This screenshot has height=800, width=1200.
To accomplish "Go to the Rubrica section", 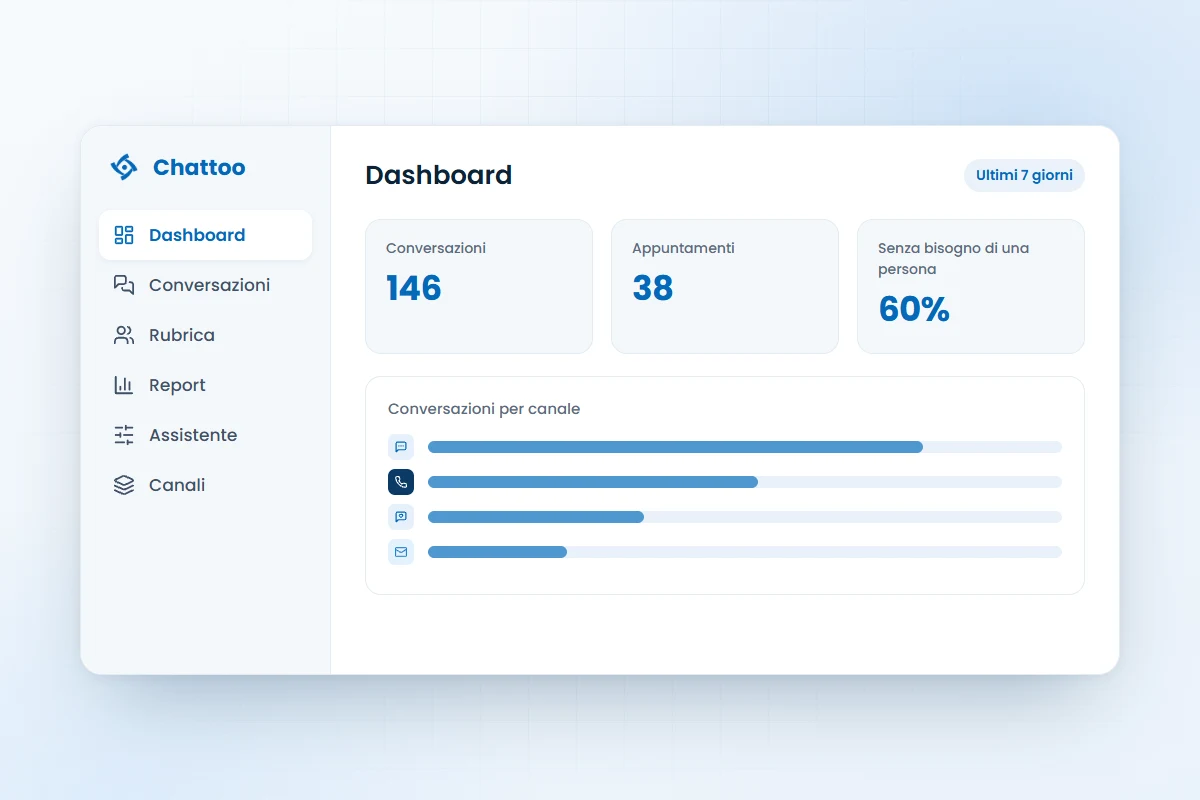I will 205,335.
